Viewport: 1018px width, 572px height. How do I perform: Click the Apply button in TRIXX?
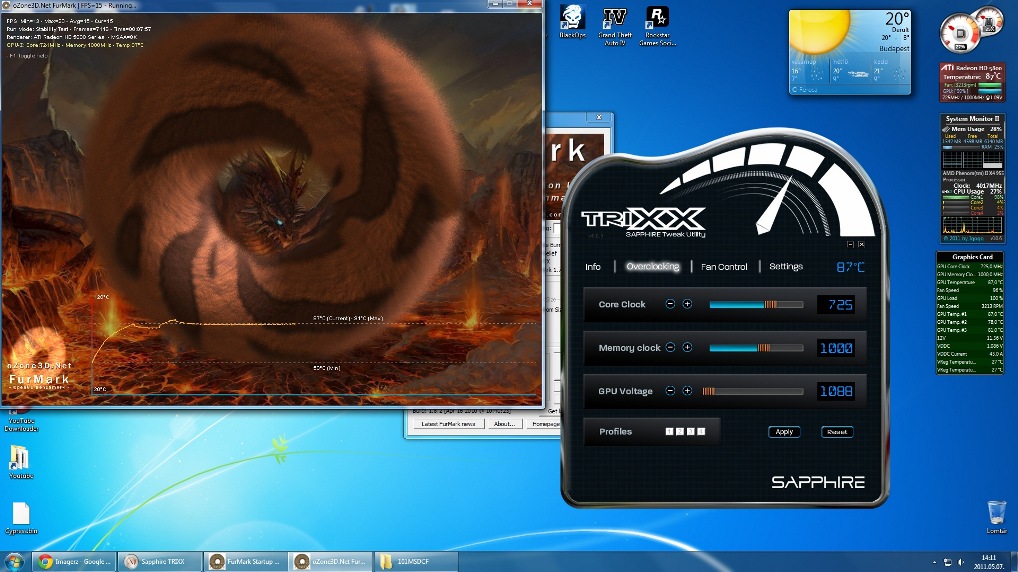[x=784, y=432]
